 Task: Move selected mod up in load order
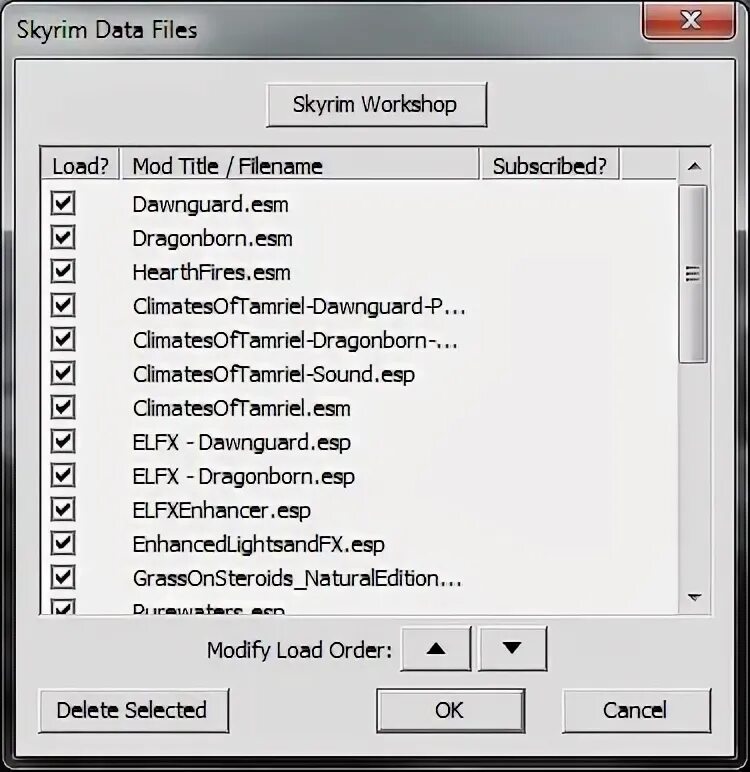click(436, 648)
